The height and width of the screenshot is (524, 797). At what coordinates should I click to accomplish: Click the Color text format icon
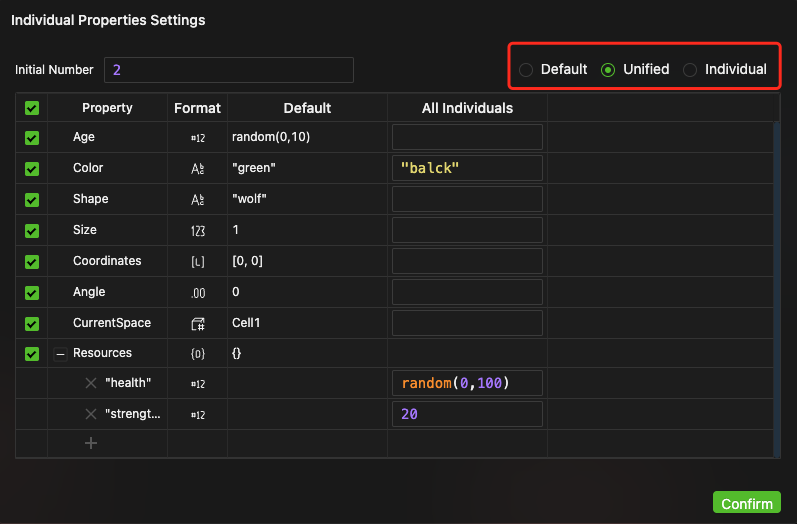click(197, 168)
